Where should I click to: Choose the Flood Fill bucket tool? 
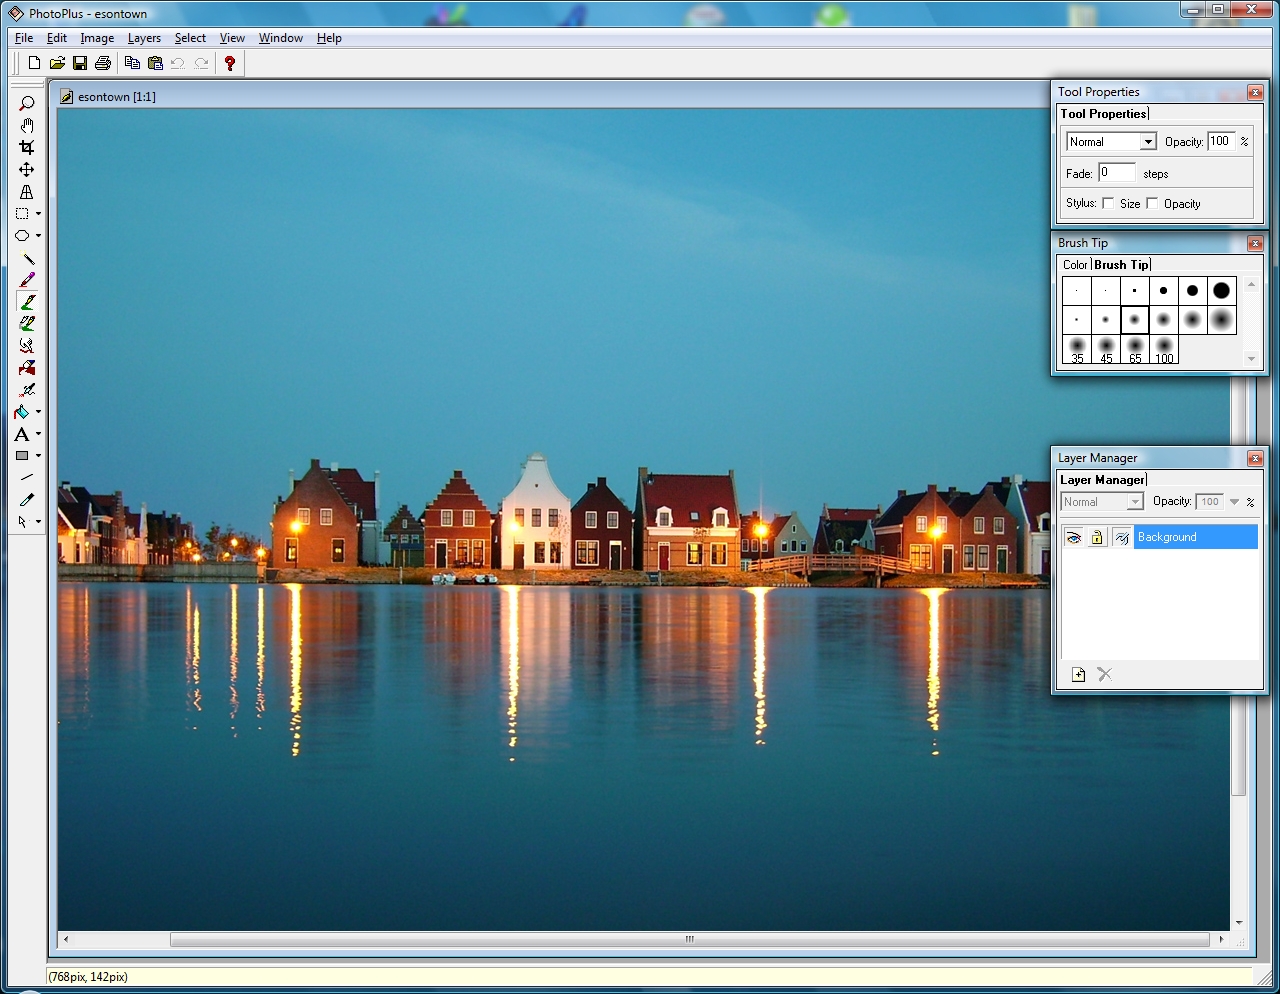tap(22, 412)
